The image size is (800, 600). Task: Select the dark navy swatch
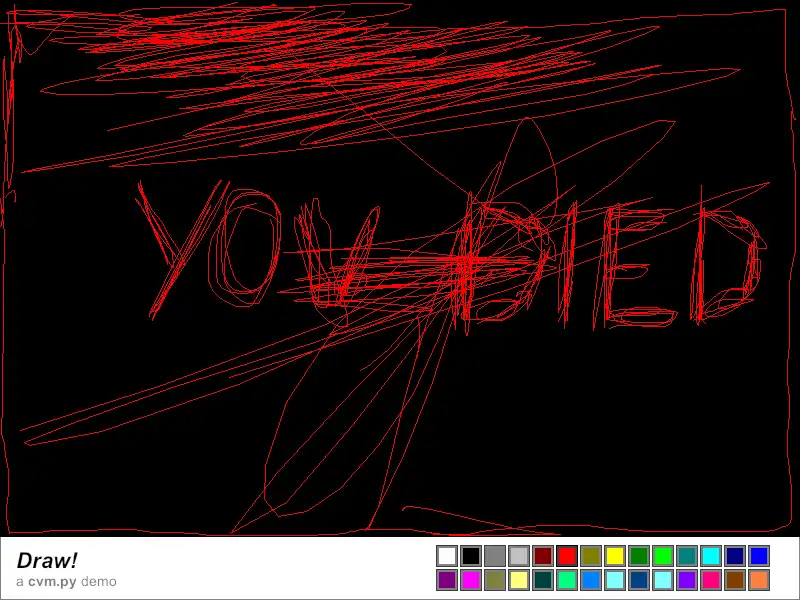point(735,556)
